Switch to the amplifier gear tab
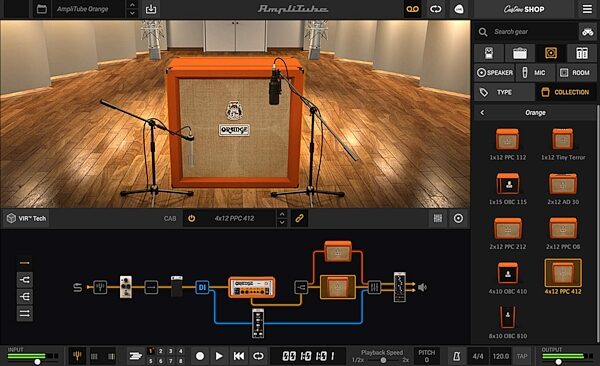 (520, 53)
